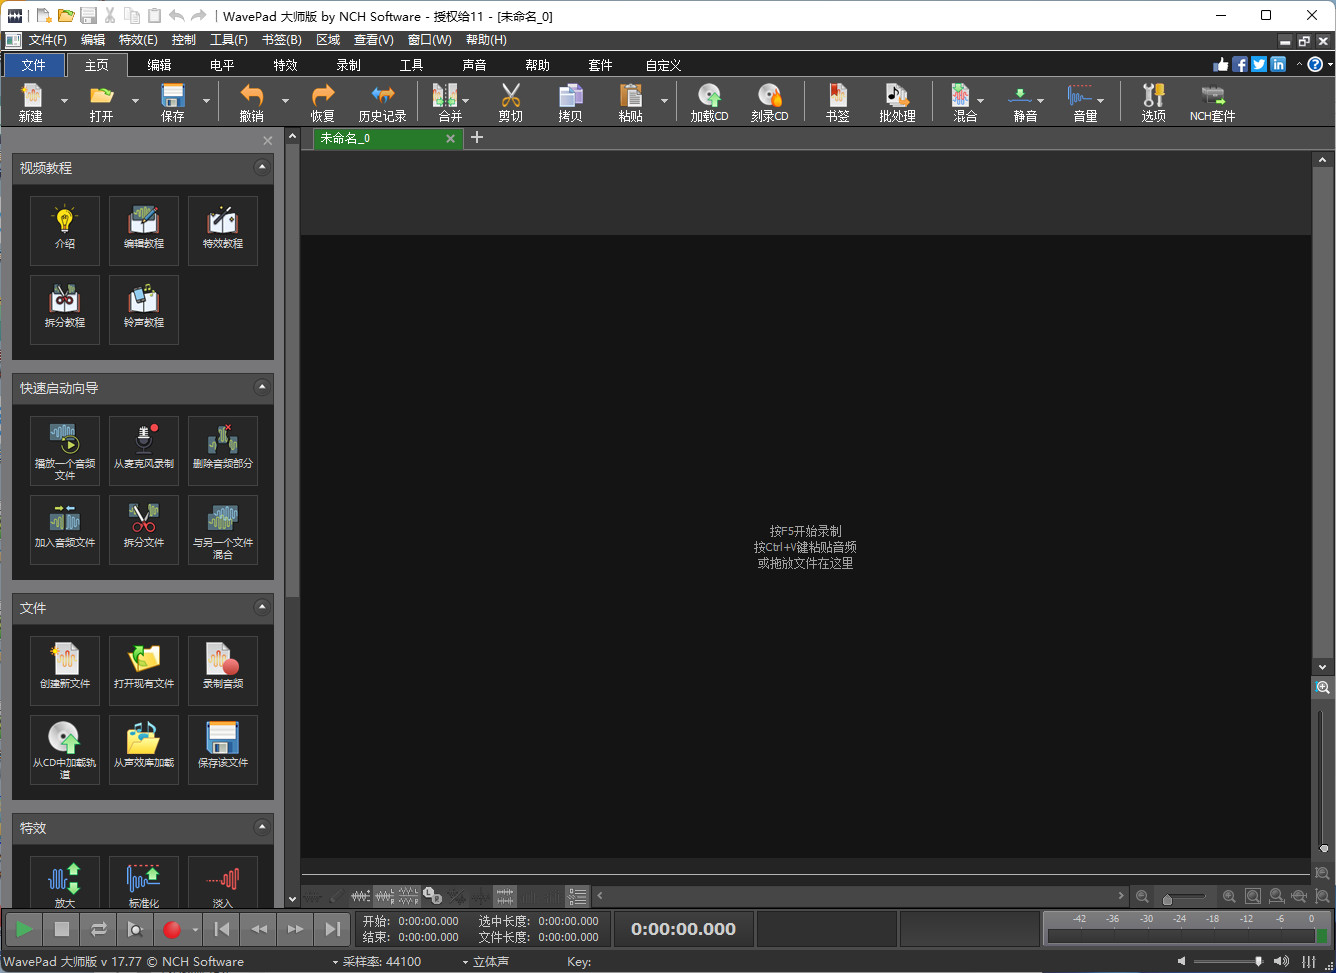Collapse the 快速启动向导 panel
This screenshot has width=1336, height=973.
tap(262, 387)
